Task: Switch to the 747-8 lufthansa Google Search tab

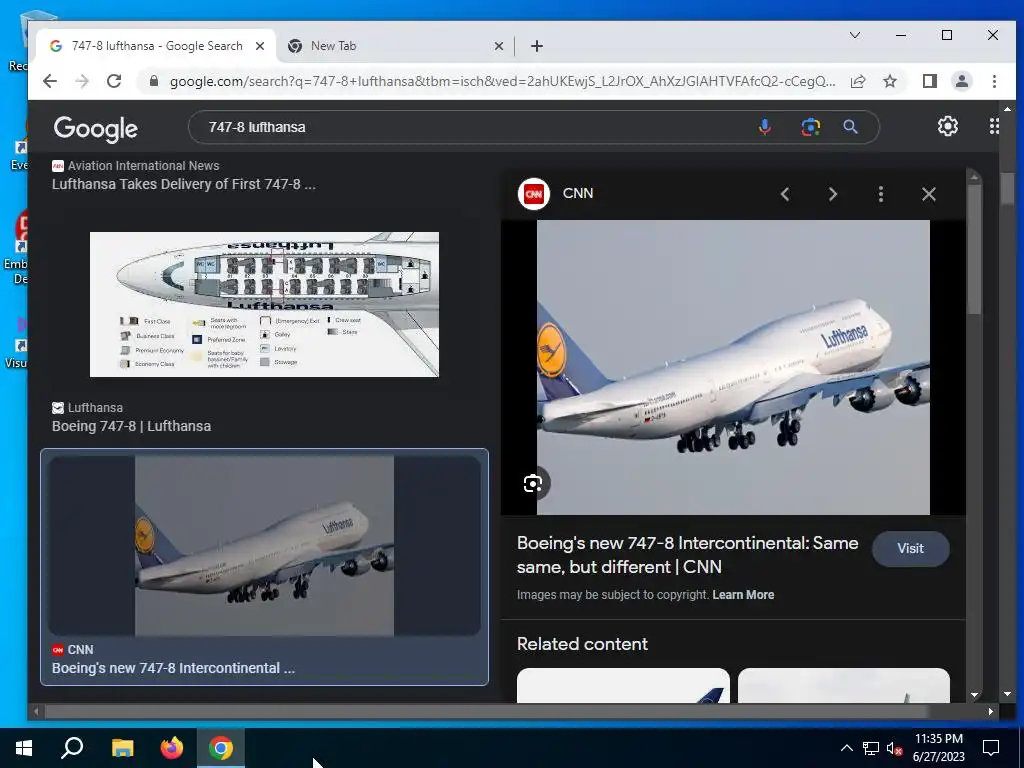Action: 157,46
